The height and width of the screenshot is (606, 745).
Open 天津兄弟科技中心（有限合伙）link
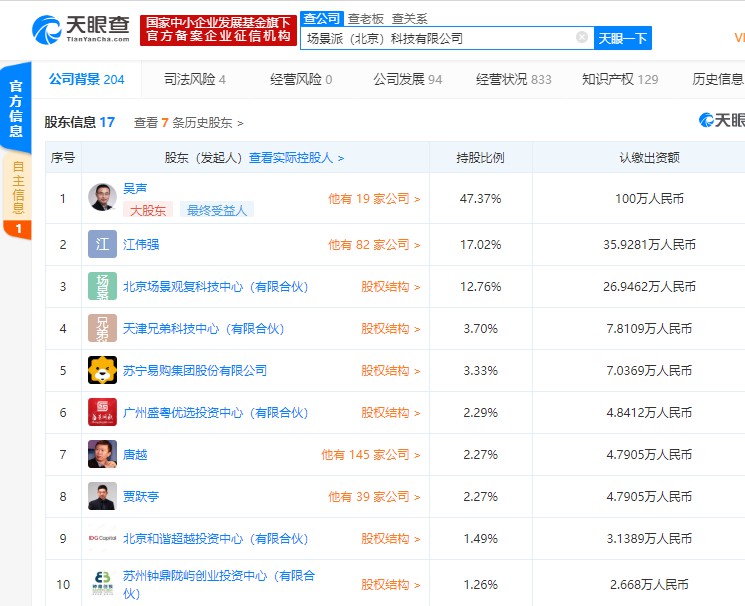[203, 328]
